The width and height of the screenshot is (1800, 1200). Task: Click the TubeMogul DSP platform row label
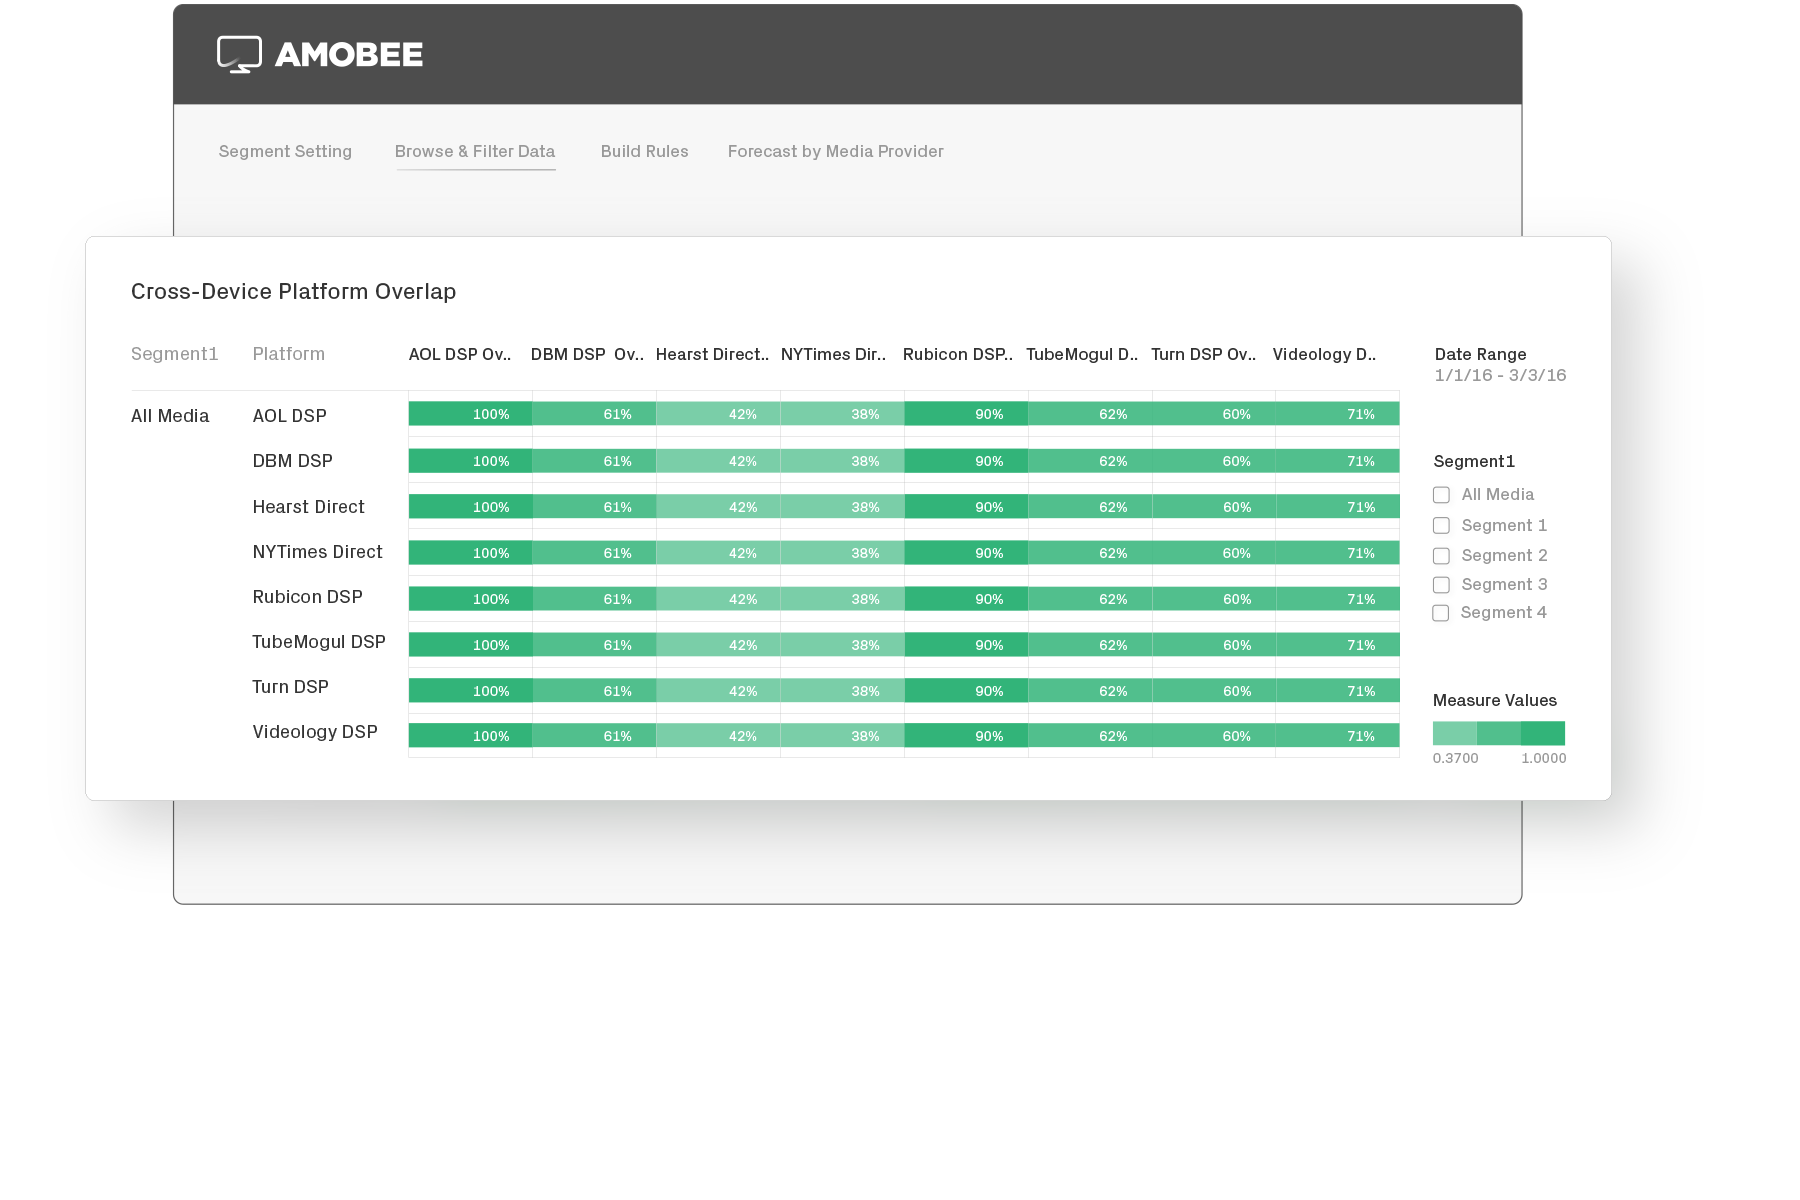click(319, 642)
